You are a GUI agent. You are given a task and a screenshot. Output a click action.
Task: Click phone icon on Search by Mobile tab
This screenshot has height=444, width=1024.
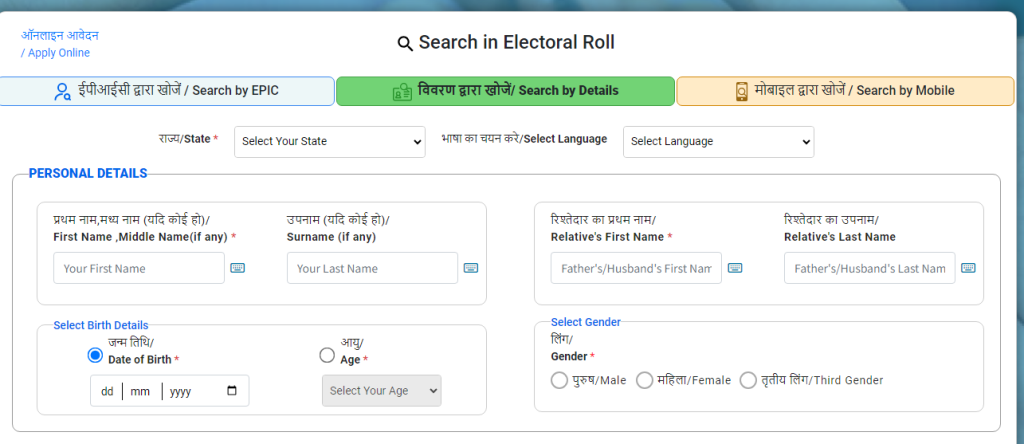click(x=742, y=91)
